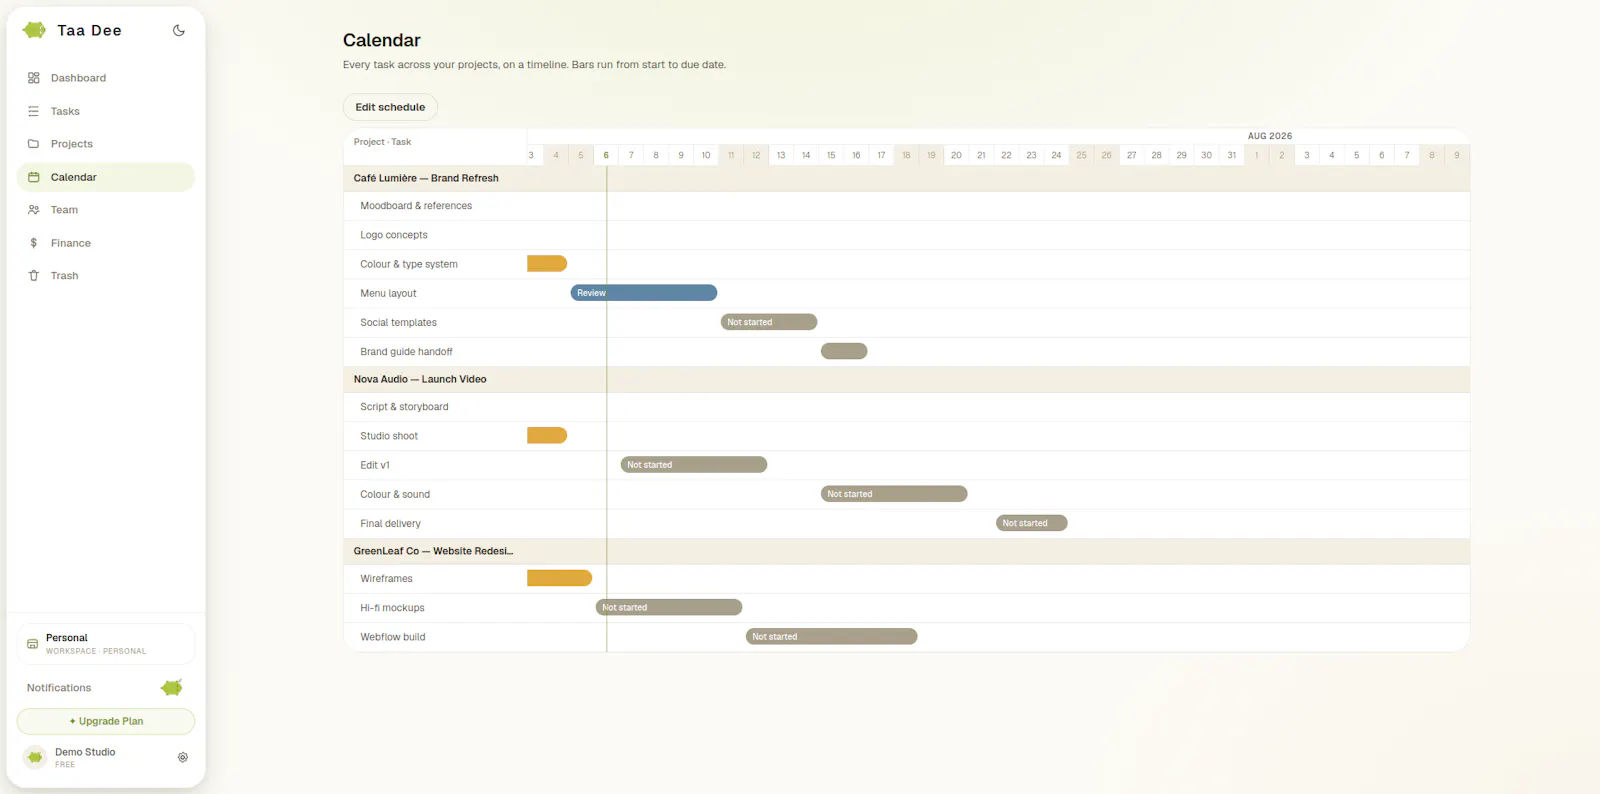Select Nova Audio — Launch Video project row
1600x794 pixels.
pos(906,379)
